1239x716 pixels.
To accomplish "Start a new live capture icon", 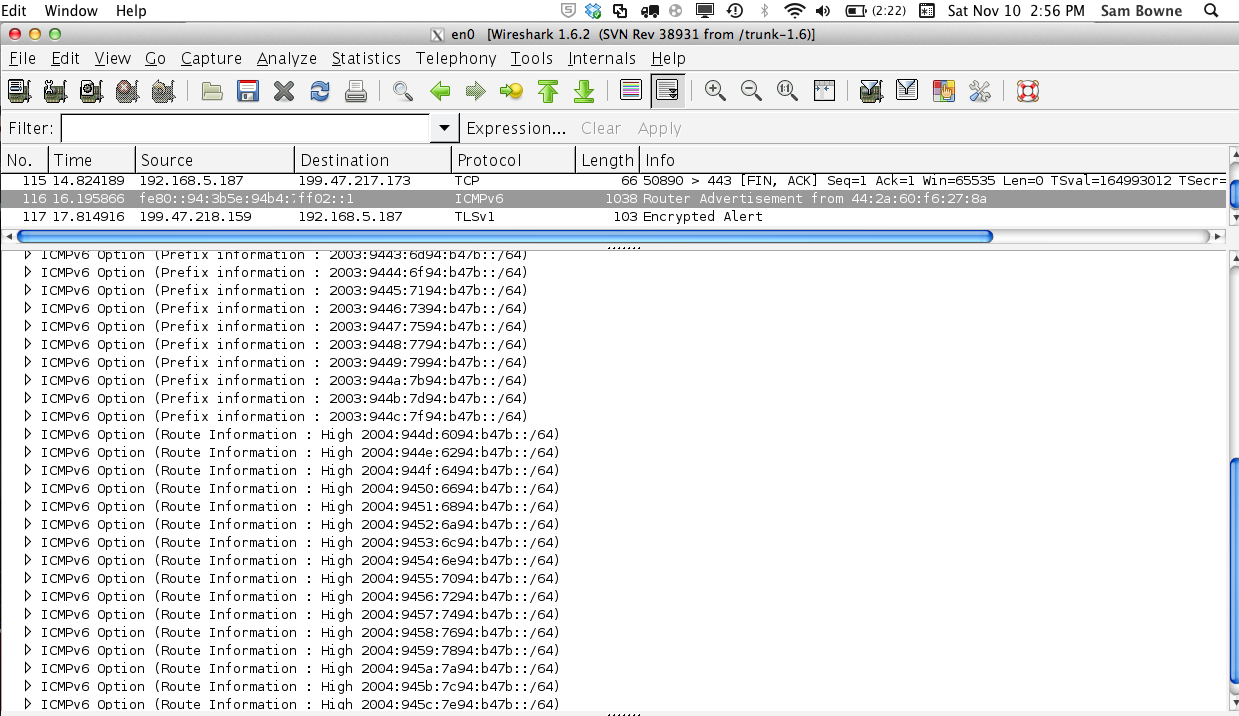I will coord(91,92).
